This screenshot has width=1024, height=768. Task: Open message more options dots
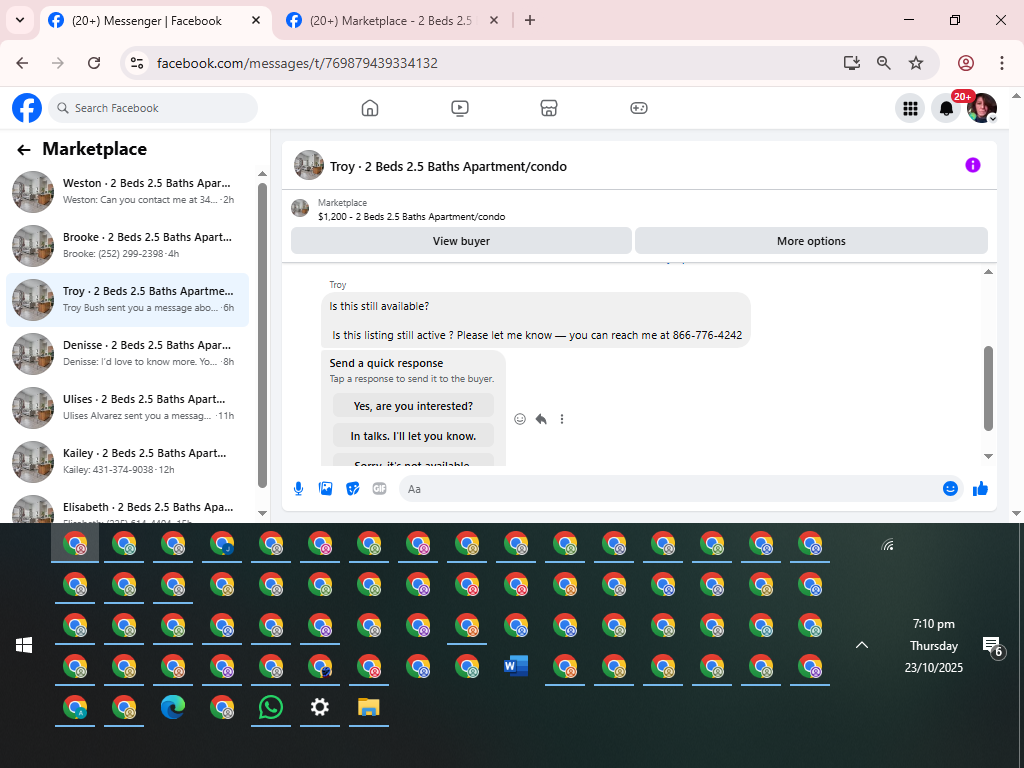(562, 419)
